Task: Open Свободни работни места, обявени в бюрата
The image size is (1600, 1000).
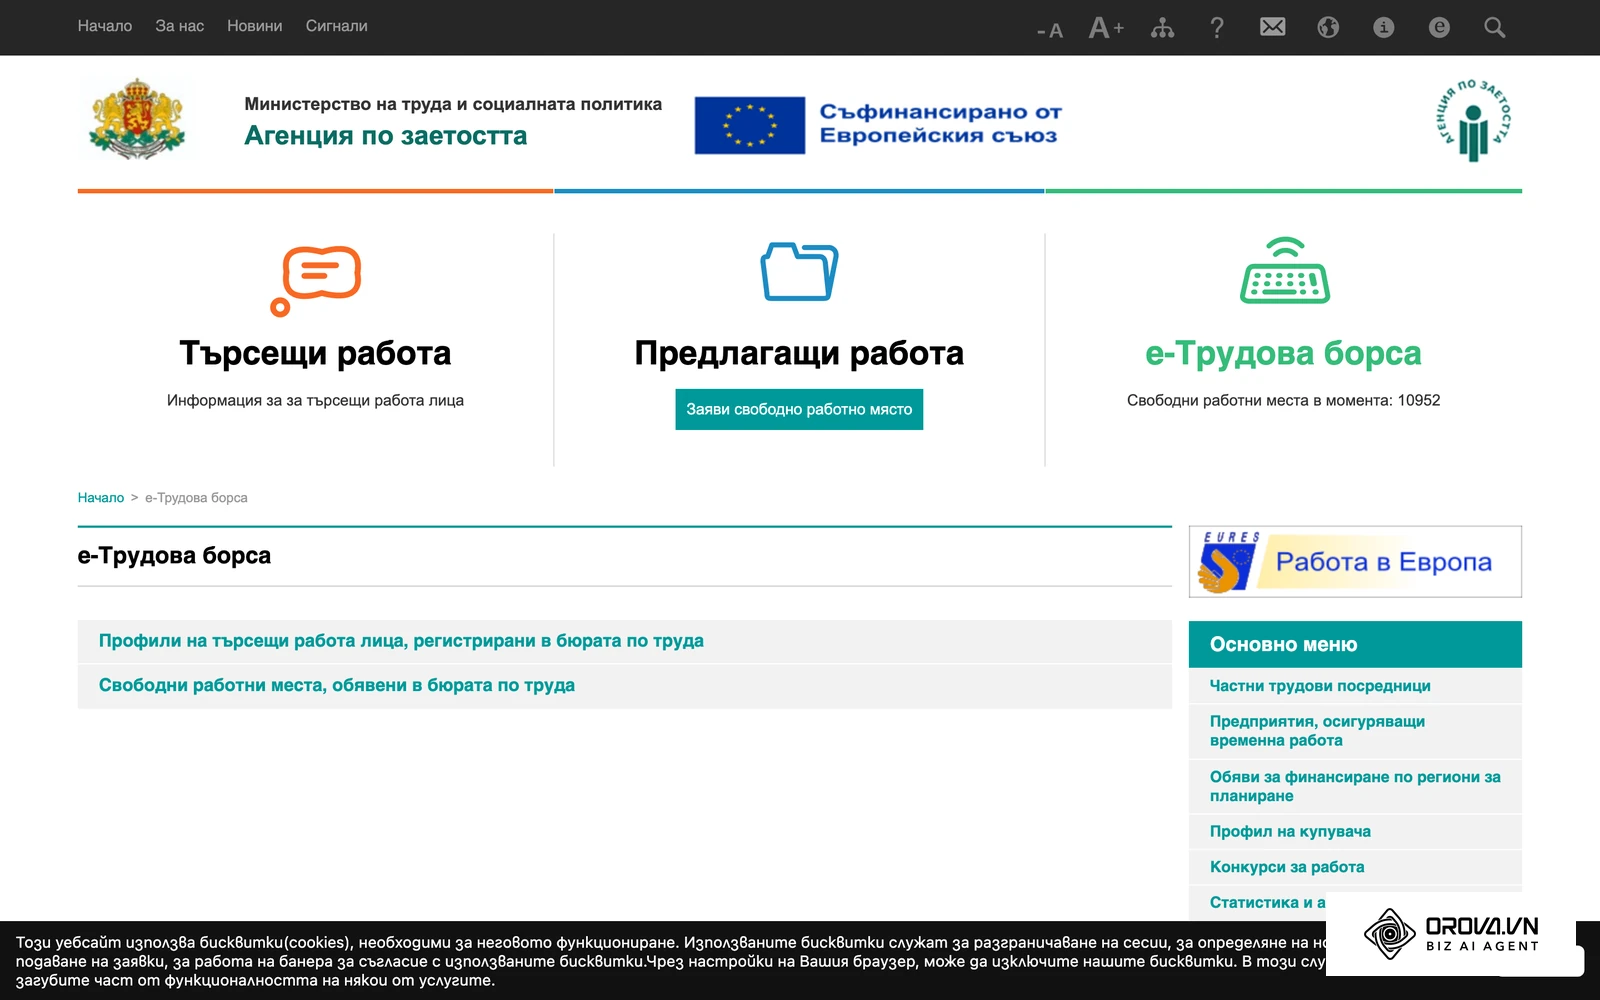Action: 337,686
